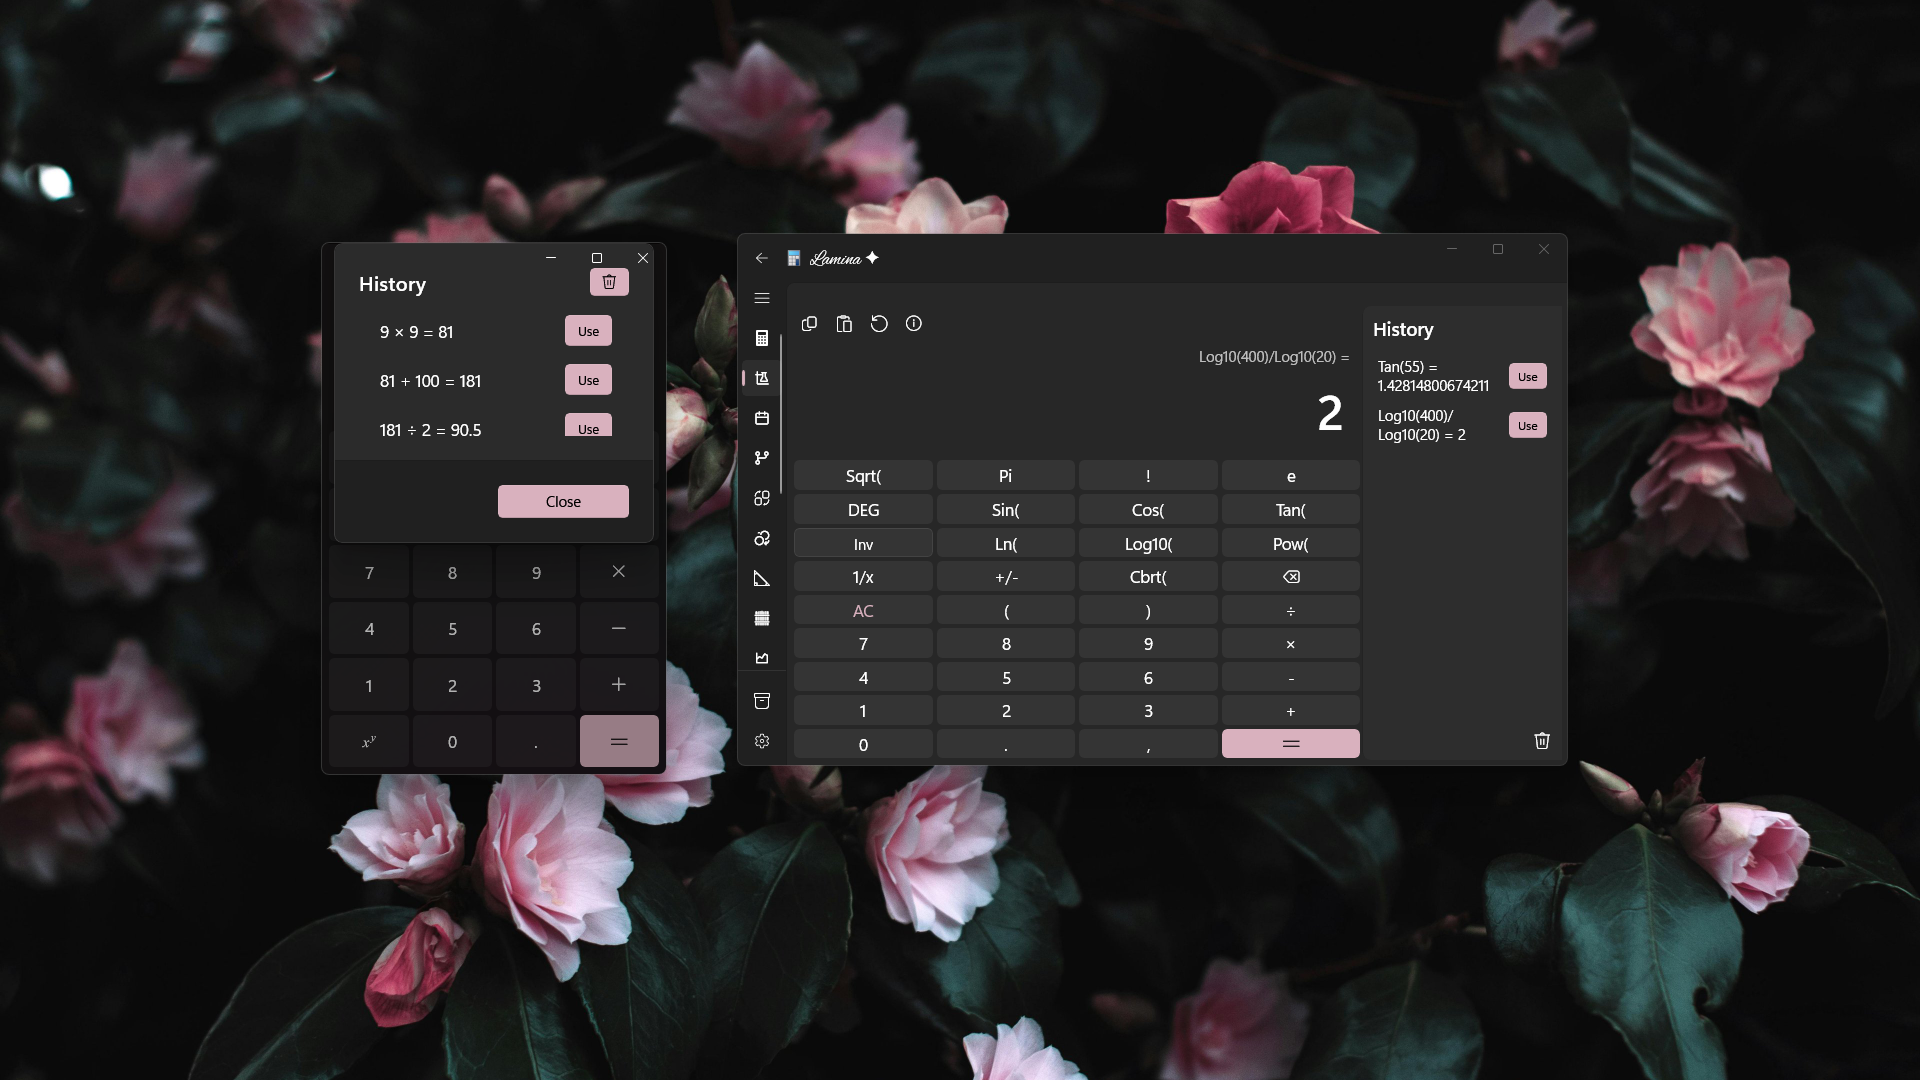Open the archive box sidebar icon
Viewport: 1920px width, 1080px height.
click(762, 701)
